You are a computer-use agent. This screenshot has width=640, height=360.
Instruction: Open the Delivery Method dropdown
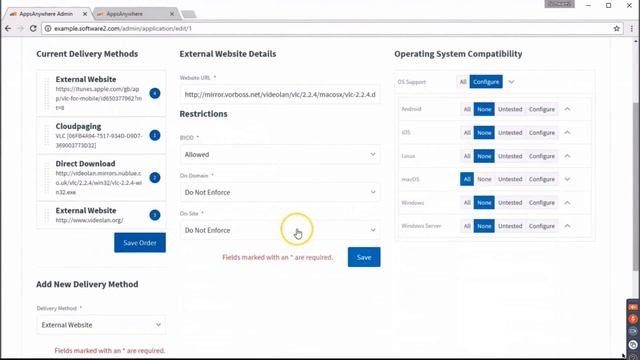tap(101, 325)
